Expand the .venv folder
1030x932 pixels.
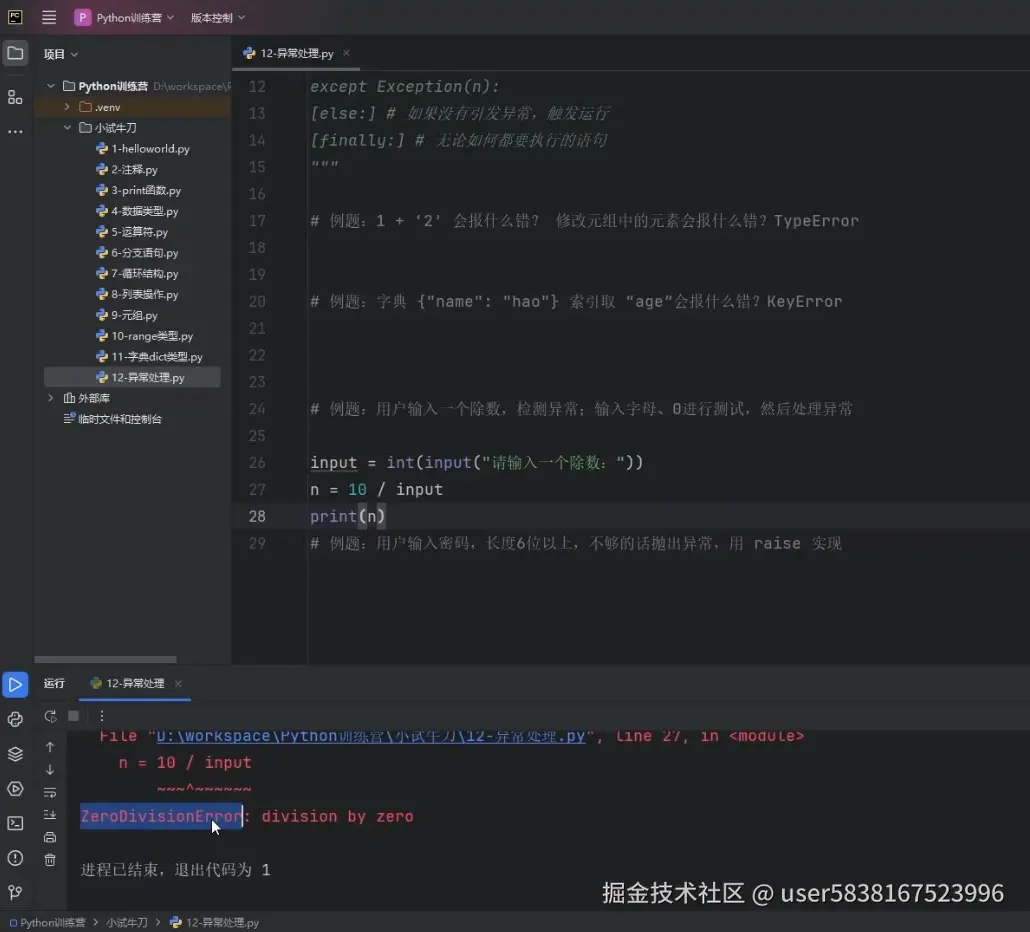coord(66,106)
